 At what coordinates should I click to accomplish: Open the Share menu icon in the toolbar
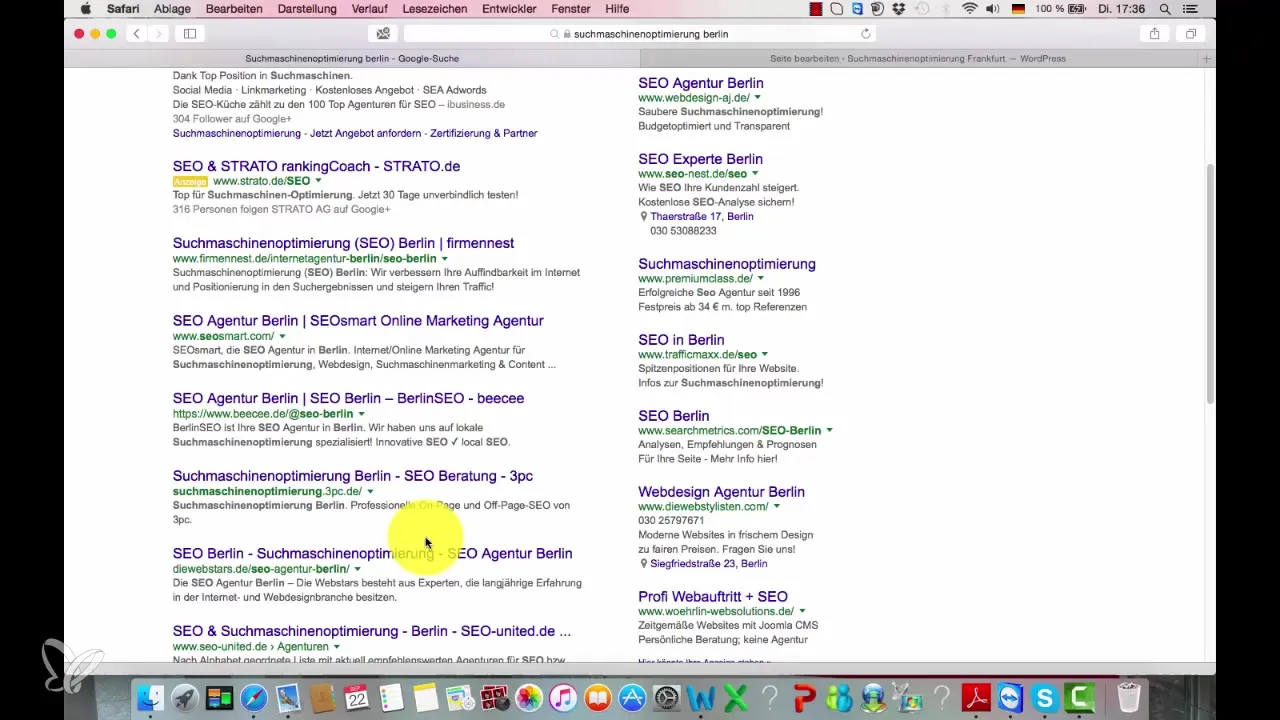click(x=1154, y=33)
